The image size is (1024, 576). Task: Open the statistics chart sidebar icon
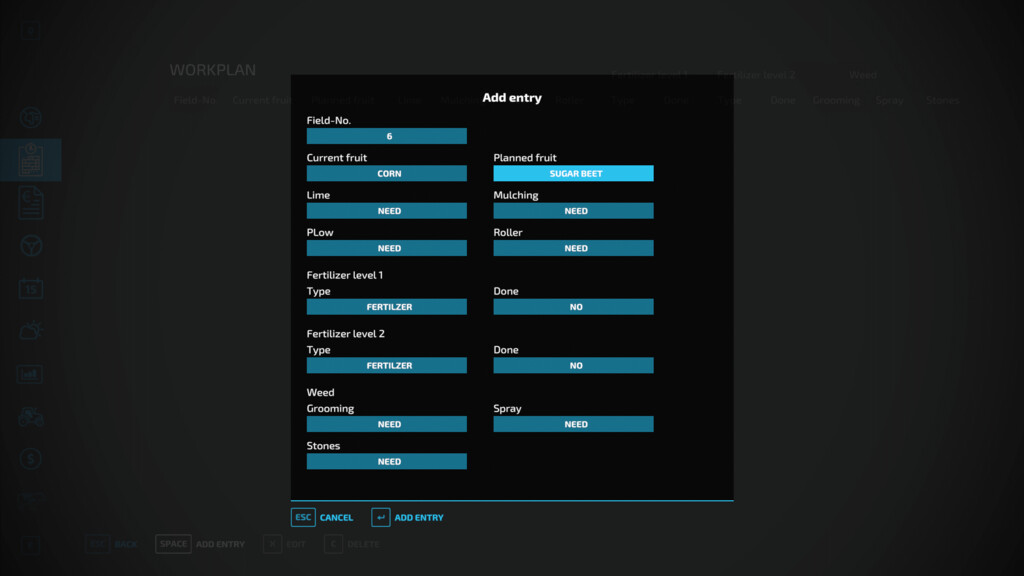pyautogui.click(x=30, y=374)
